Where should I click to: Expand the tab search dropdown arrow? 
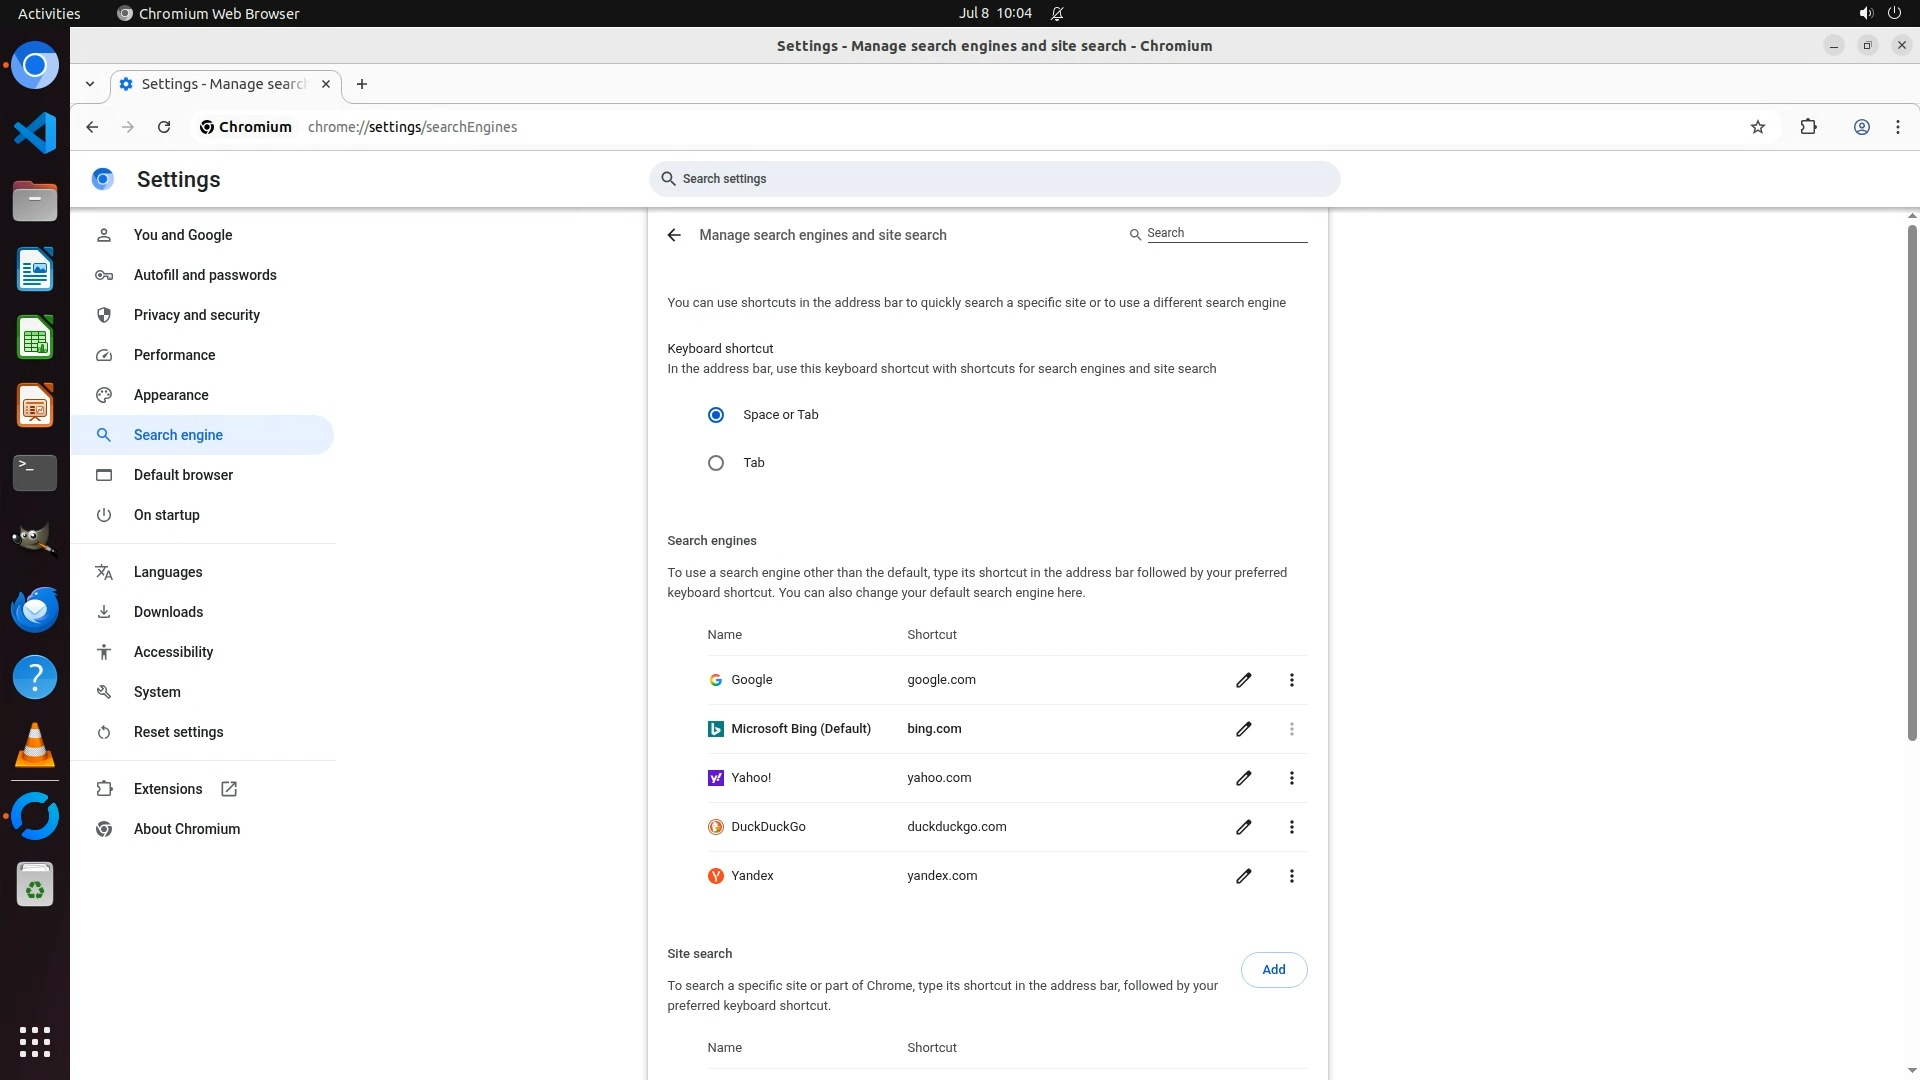click(90, 84)
